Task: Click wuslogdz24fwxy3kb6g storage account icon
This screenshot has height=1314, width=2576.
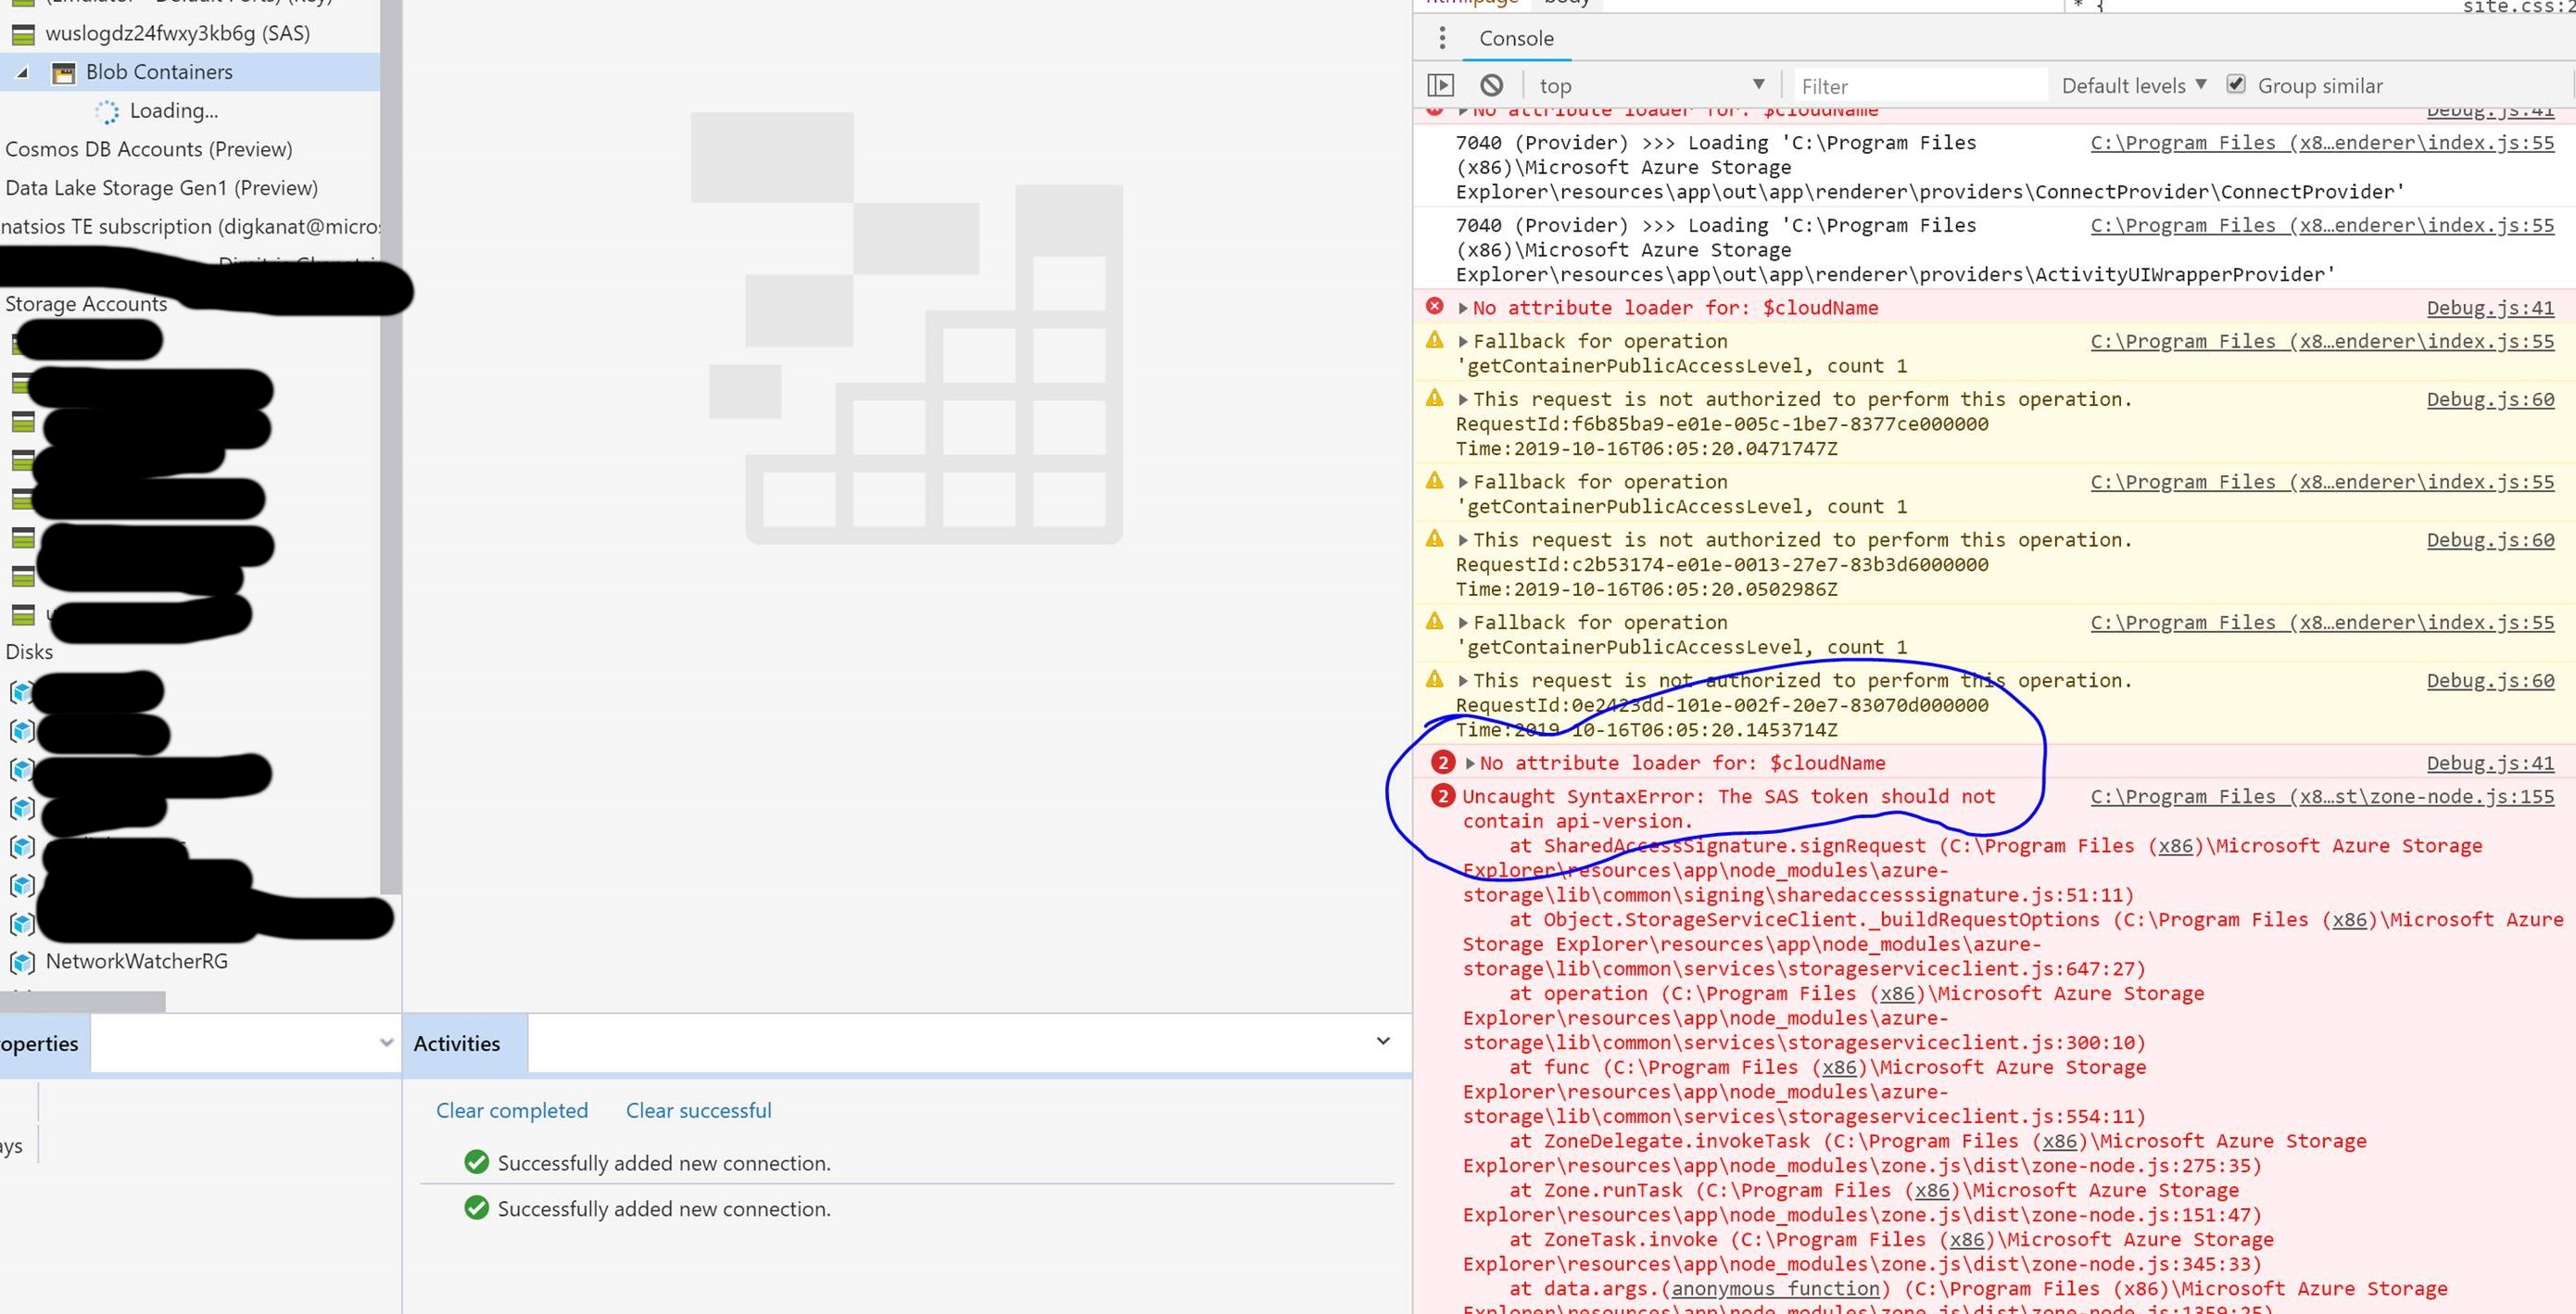Action: (23, 34)
